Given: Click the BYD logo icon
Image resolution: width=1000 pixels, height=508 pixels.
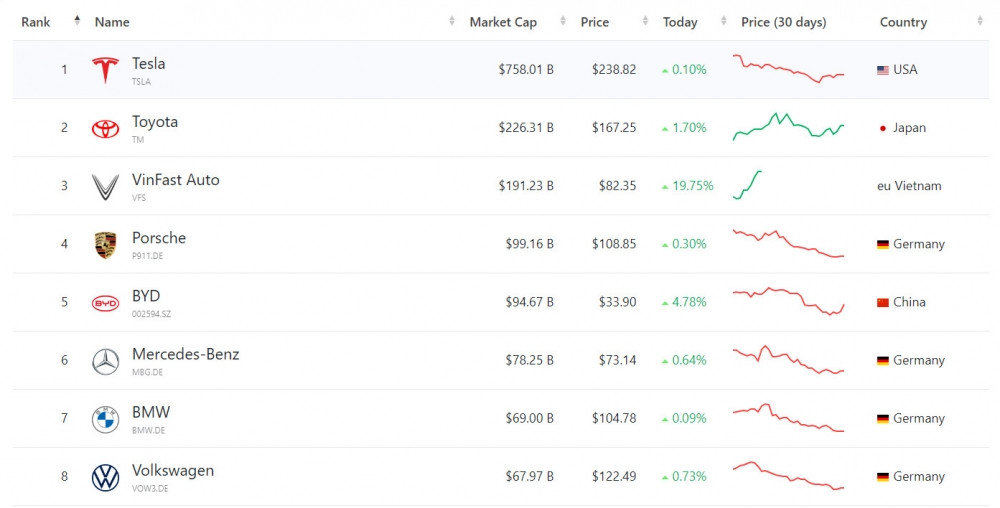Looking at the screenshot, I should click(105, 303).
